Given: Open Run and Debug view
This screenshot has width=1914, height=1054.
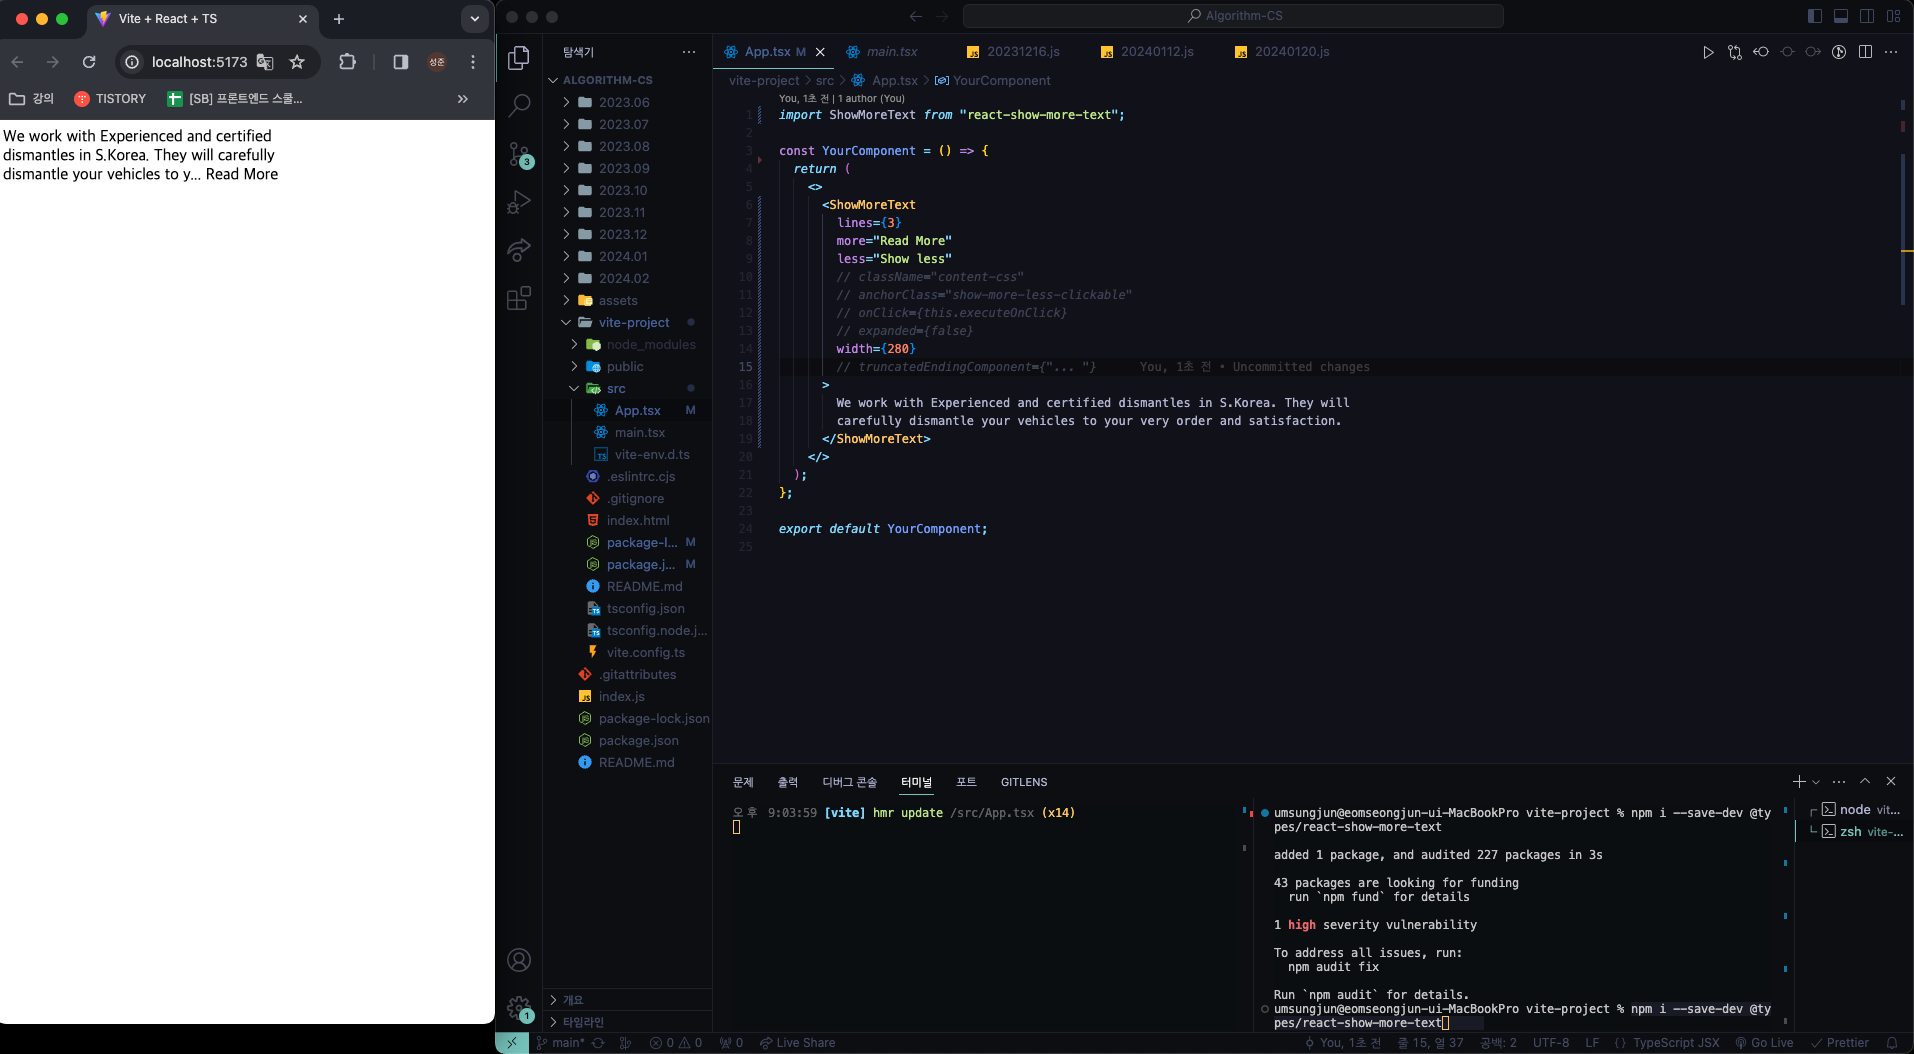Looking at the screenshot, I should (x=518, y=202).
